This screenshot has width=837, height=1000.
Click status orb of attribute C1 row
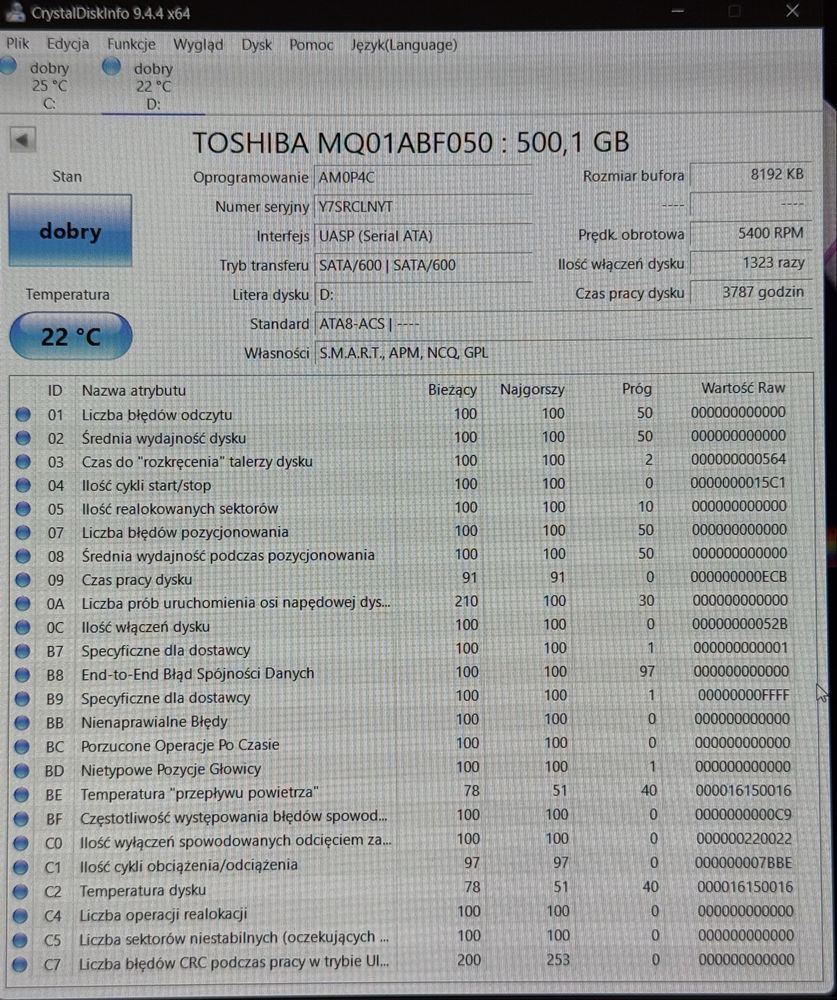coord(21,867)
